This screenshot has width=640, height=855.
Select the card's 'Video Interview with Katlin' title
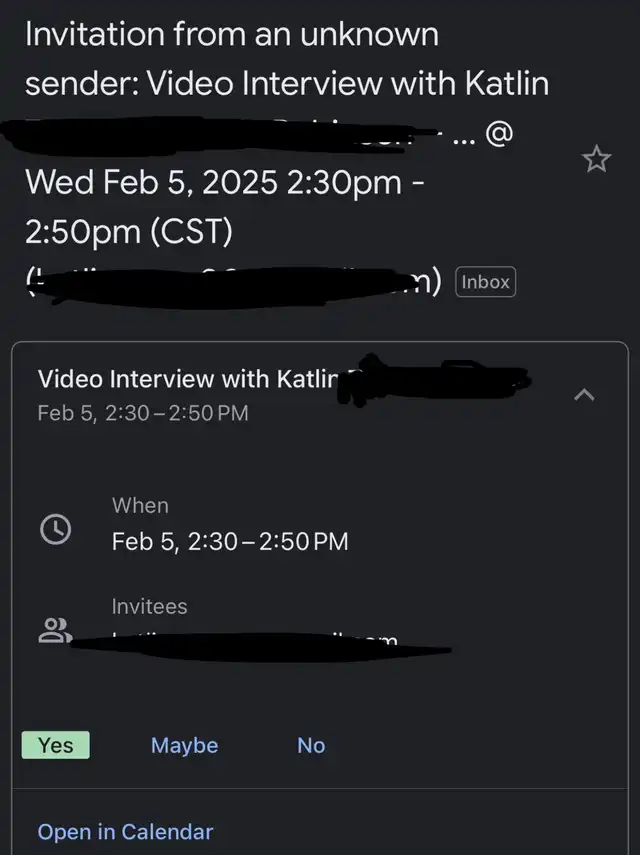point(188,379)
